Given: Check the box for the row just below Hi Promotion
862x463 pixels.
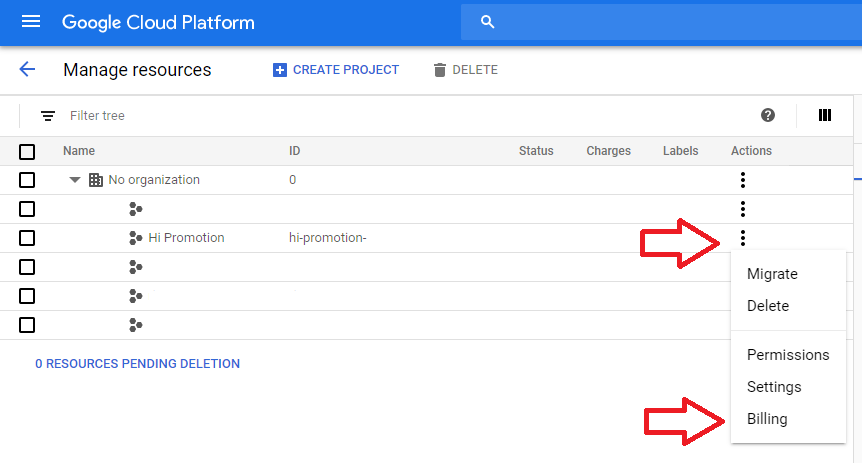Looking at the screenshot, I should click(x=27, y=267).
